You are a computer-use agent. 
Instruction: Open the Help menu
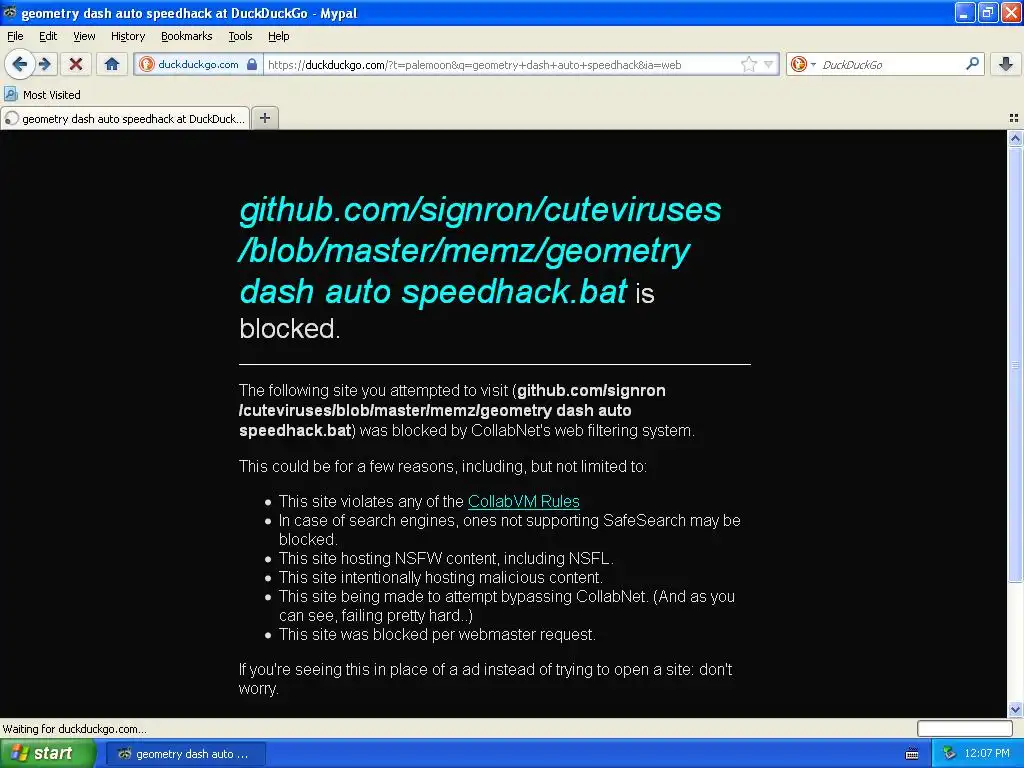(x=278, y=36)
